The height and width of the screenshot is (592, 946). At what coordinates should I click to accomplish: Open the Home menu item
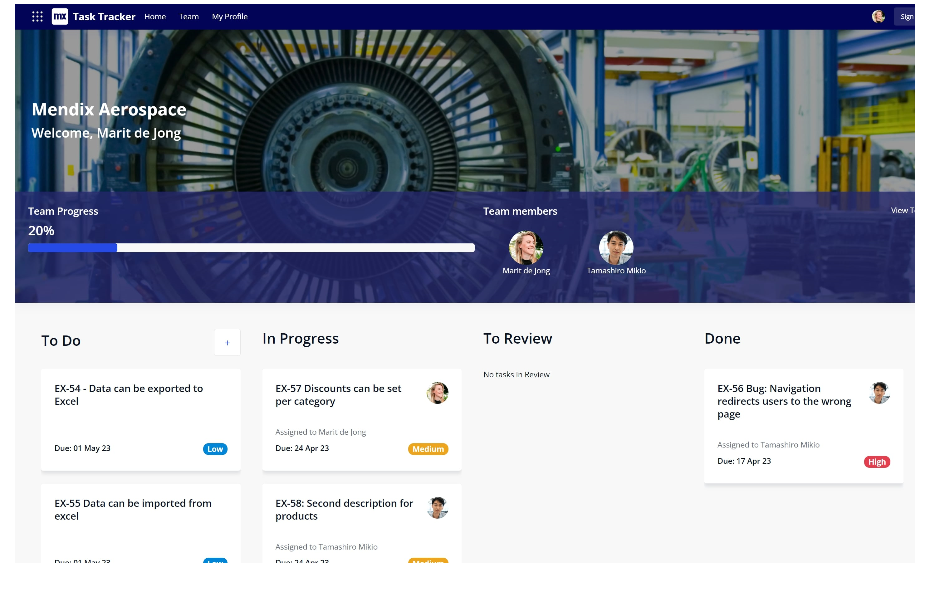click(x=154, y=16)
